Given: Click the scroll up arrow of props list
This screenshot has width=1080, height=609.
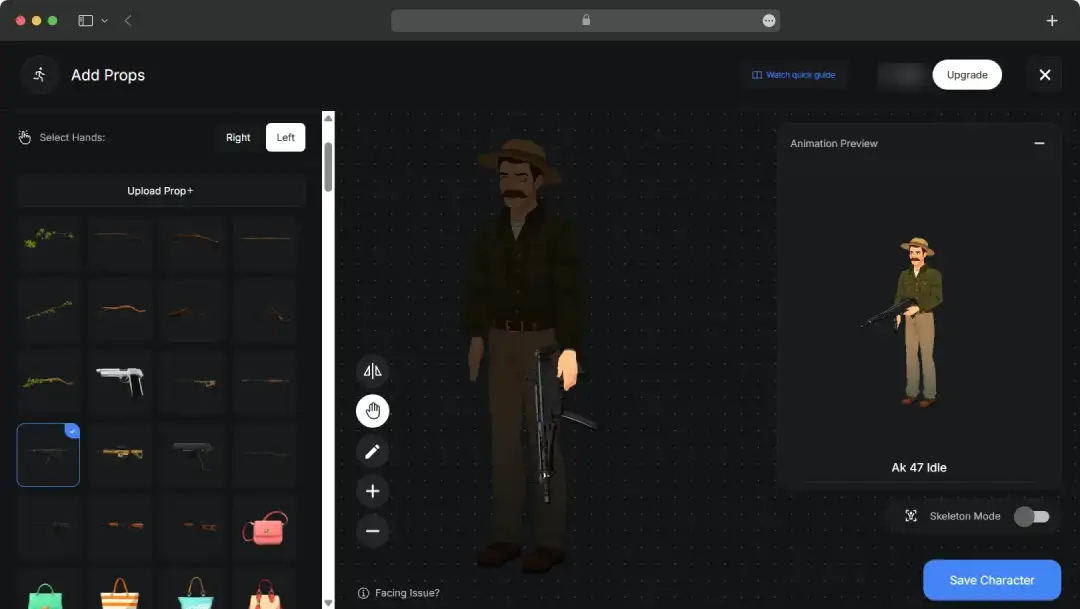Looking at the screenshot, I should [328, 118].
